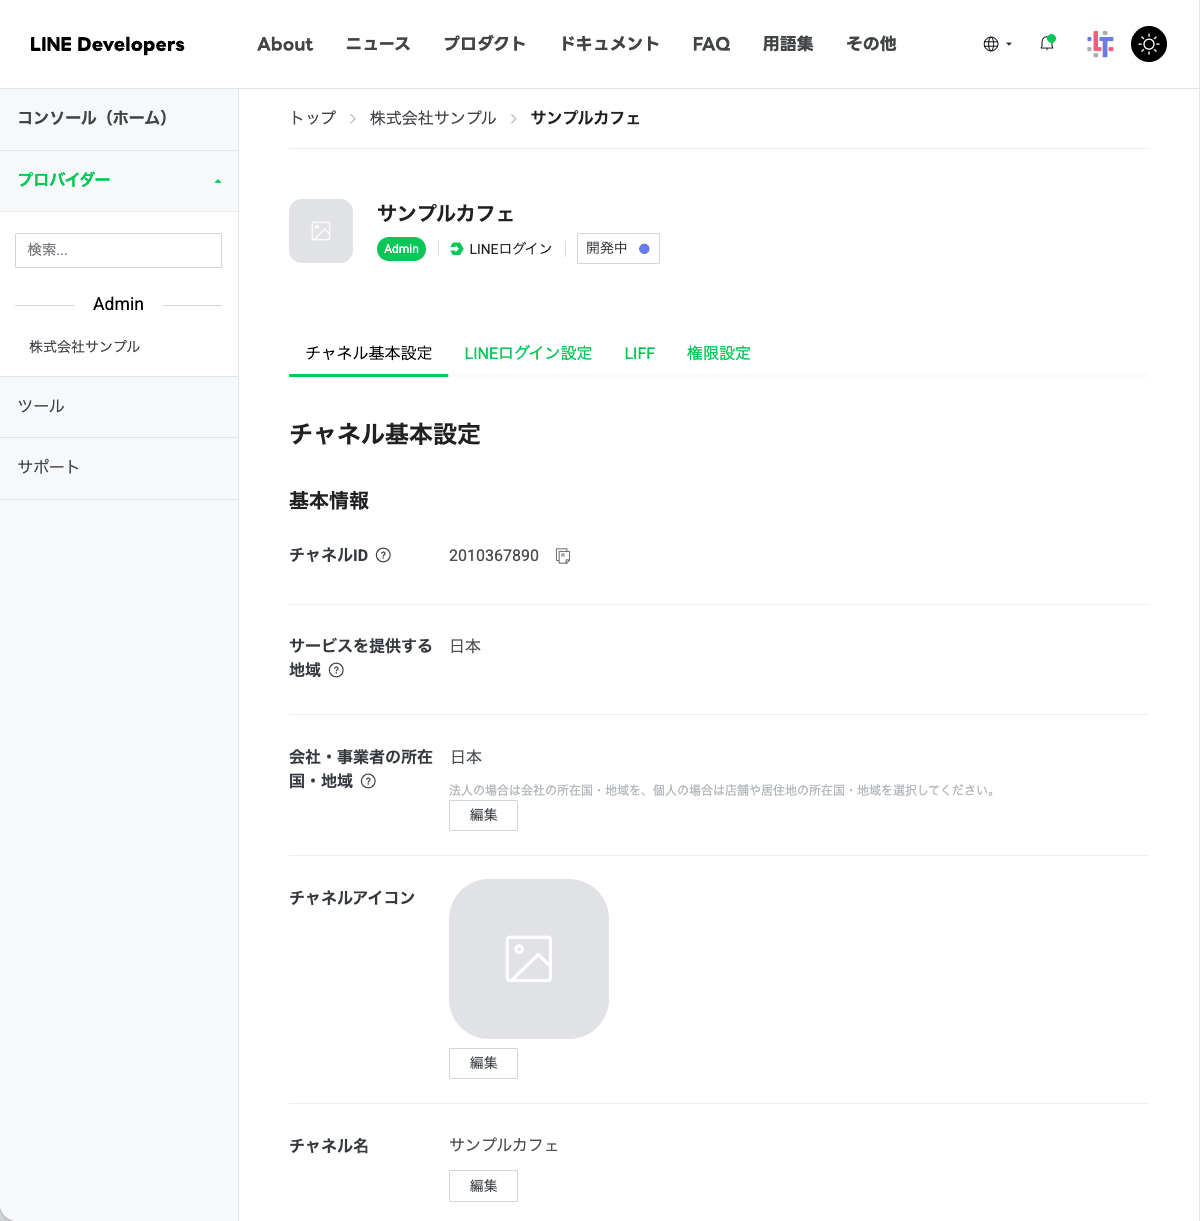The width and height of the screenshot is (1200, 1221).
Task: Show help for チャネルID
Action: tap(383, 555)
